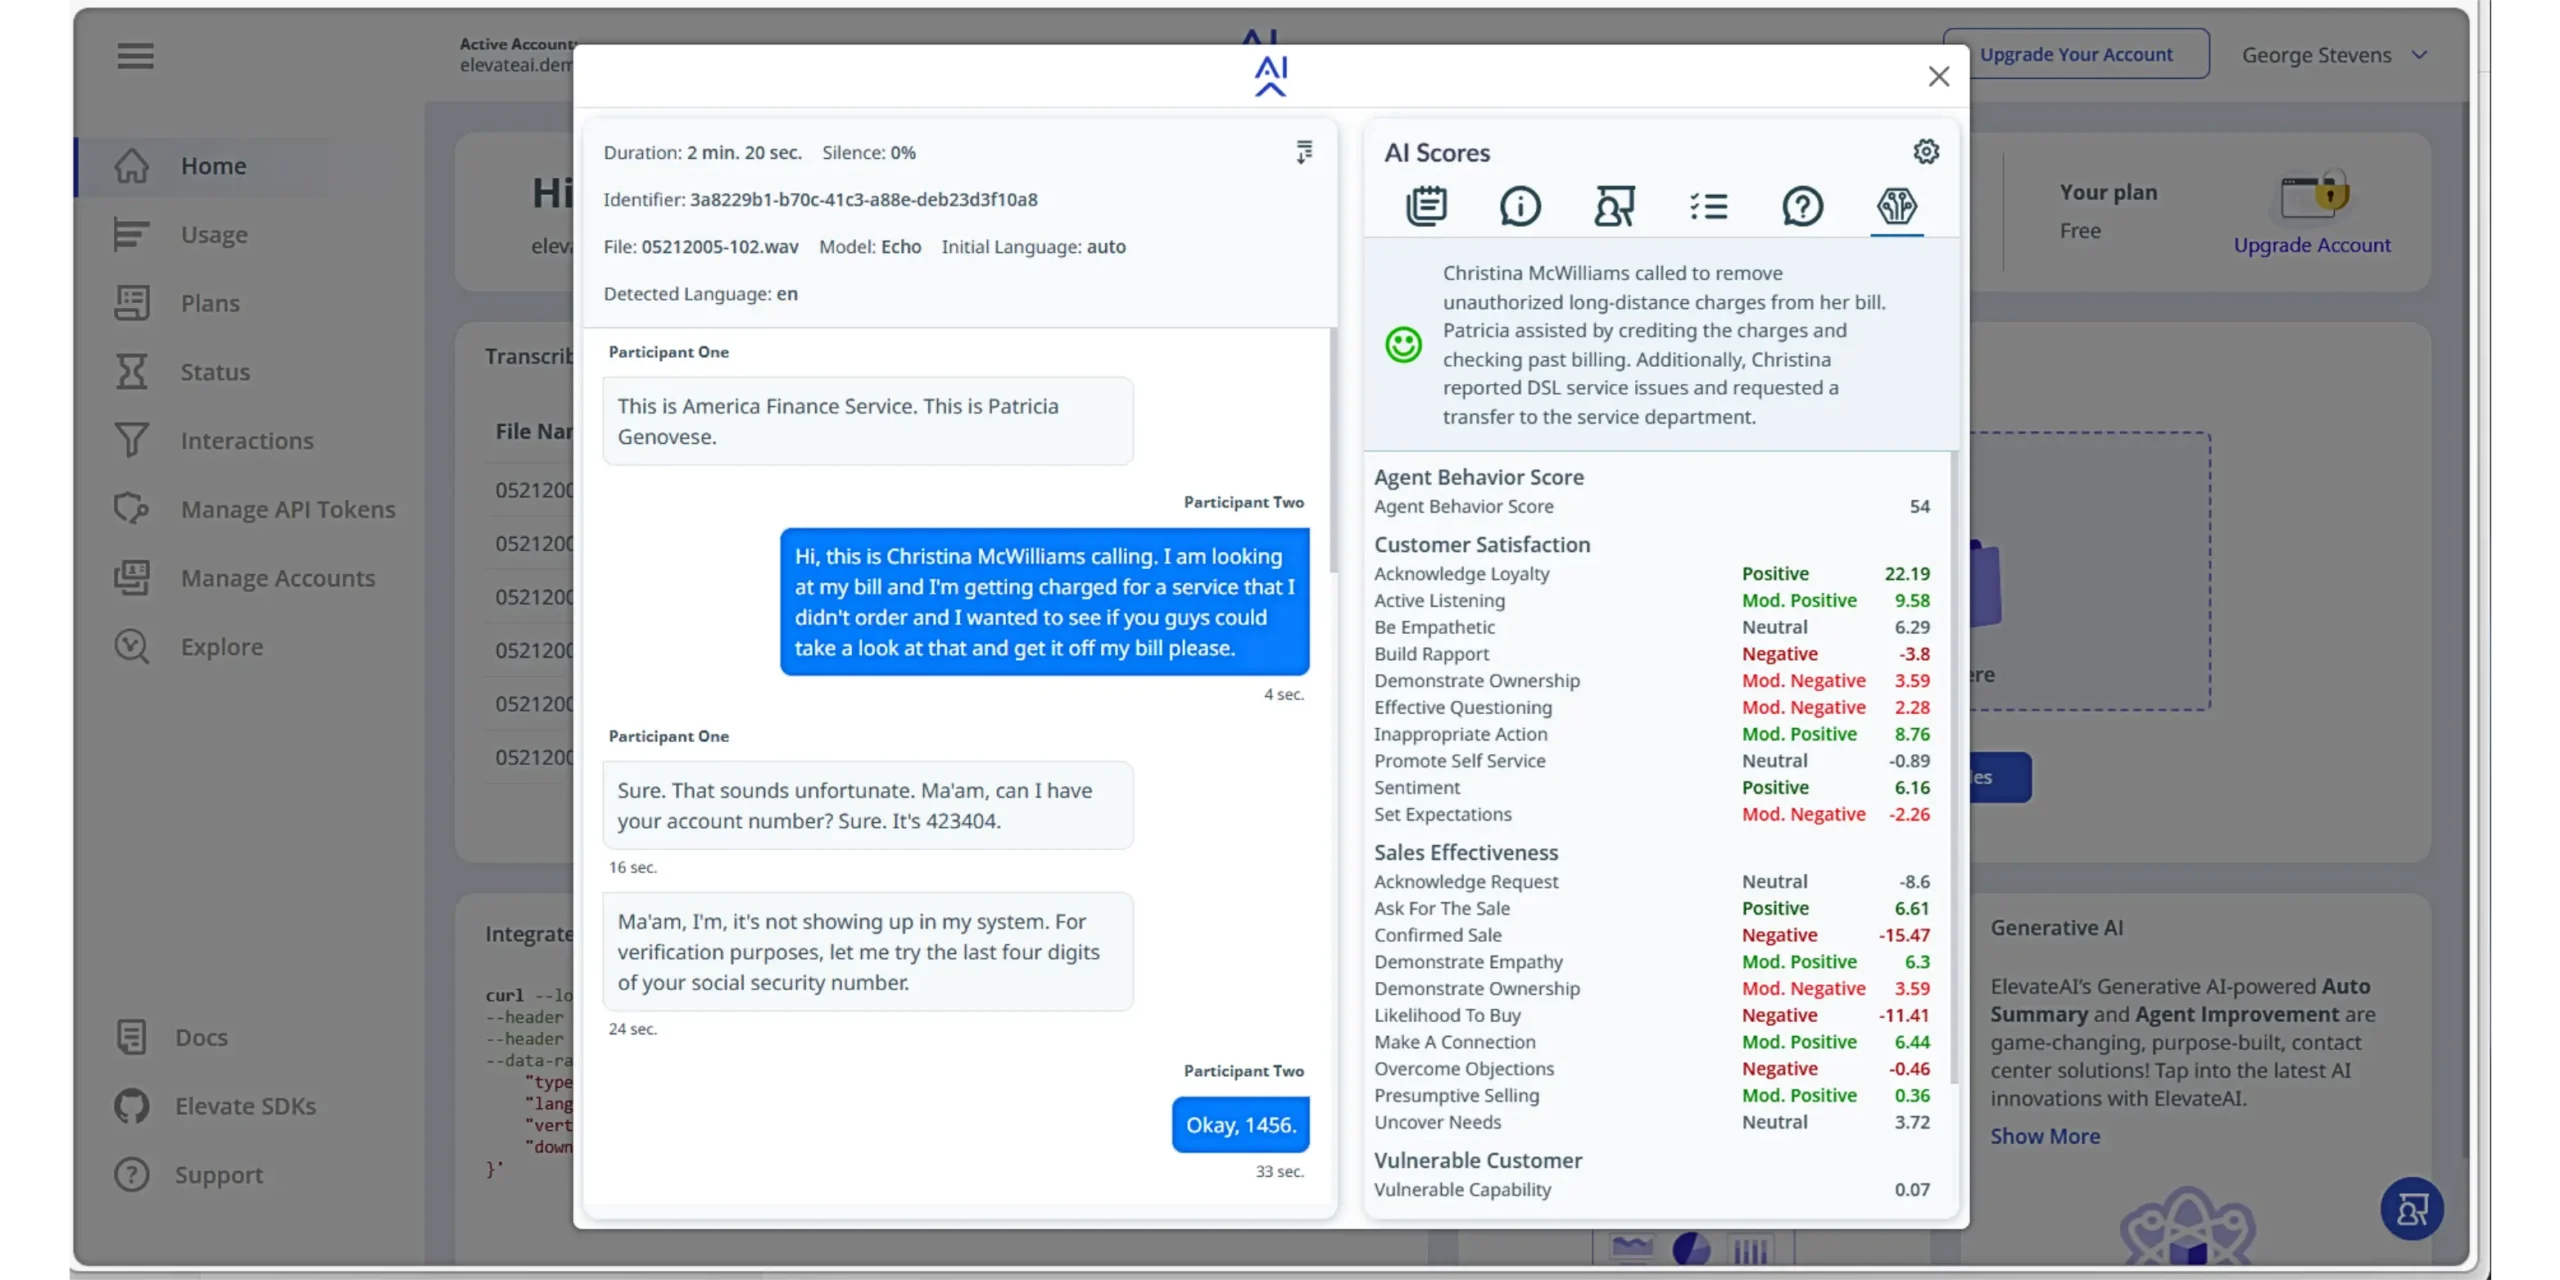Screen dimensions: 2560x1280
Task: Click the Status hourglass icon
Action: (131, 372)
